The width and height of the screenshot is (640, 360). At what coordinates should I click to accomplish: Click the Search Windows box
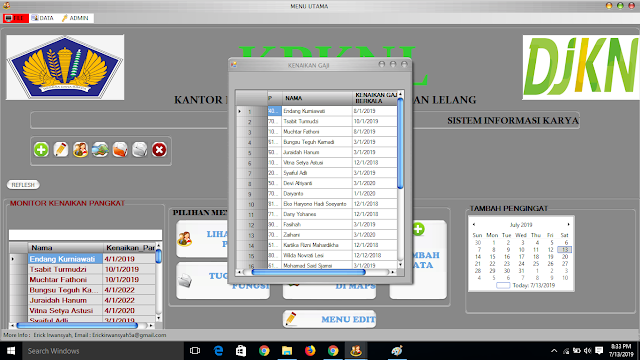tap(102, 351)
